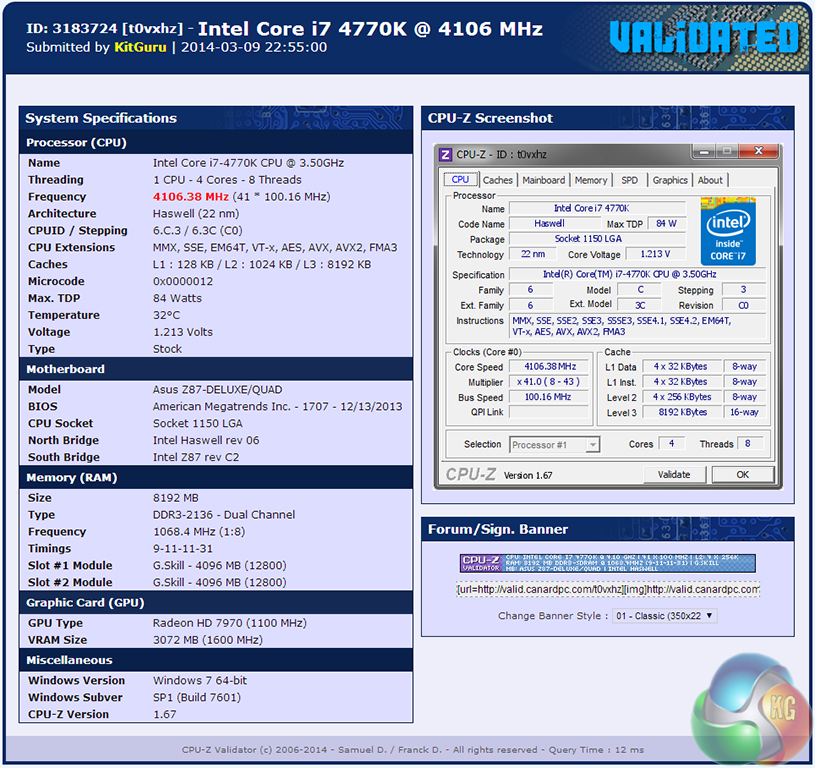Minimize the CPU-Z window
The width and height of the screenshot is (815, 768).
[704, 152]
